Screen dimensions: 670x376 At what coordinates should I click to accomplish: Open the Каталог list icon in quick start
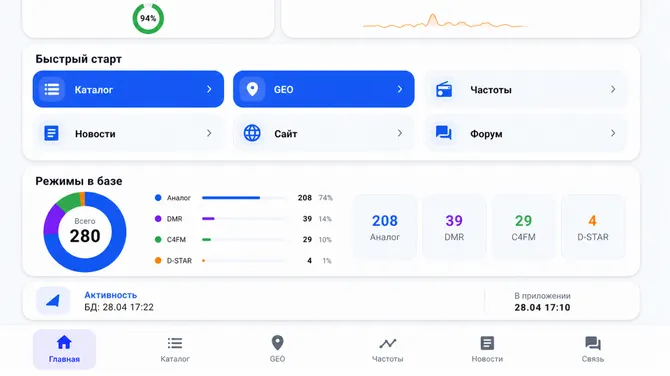coord(52,89)
